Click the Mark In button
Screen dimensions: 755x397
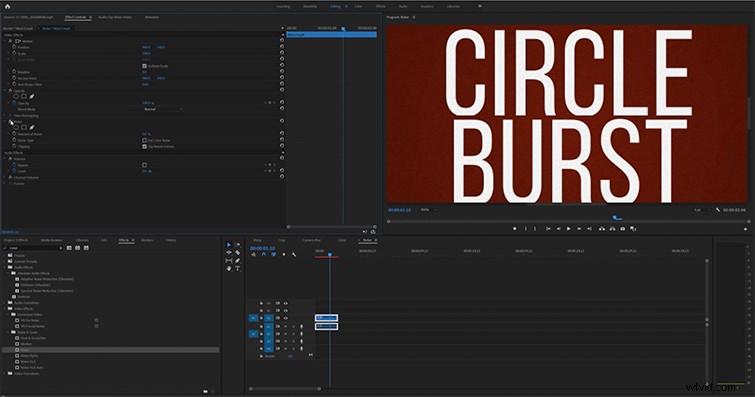click(x=525, y=229)
